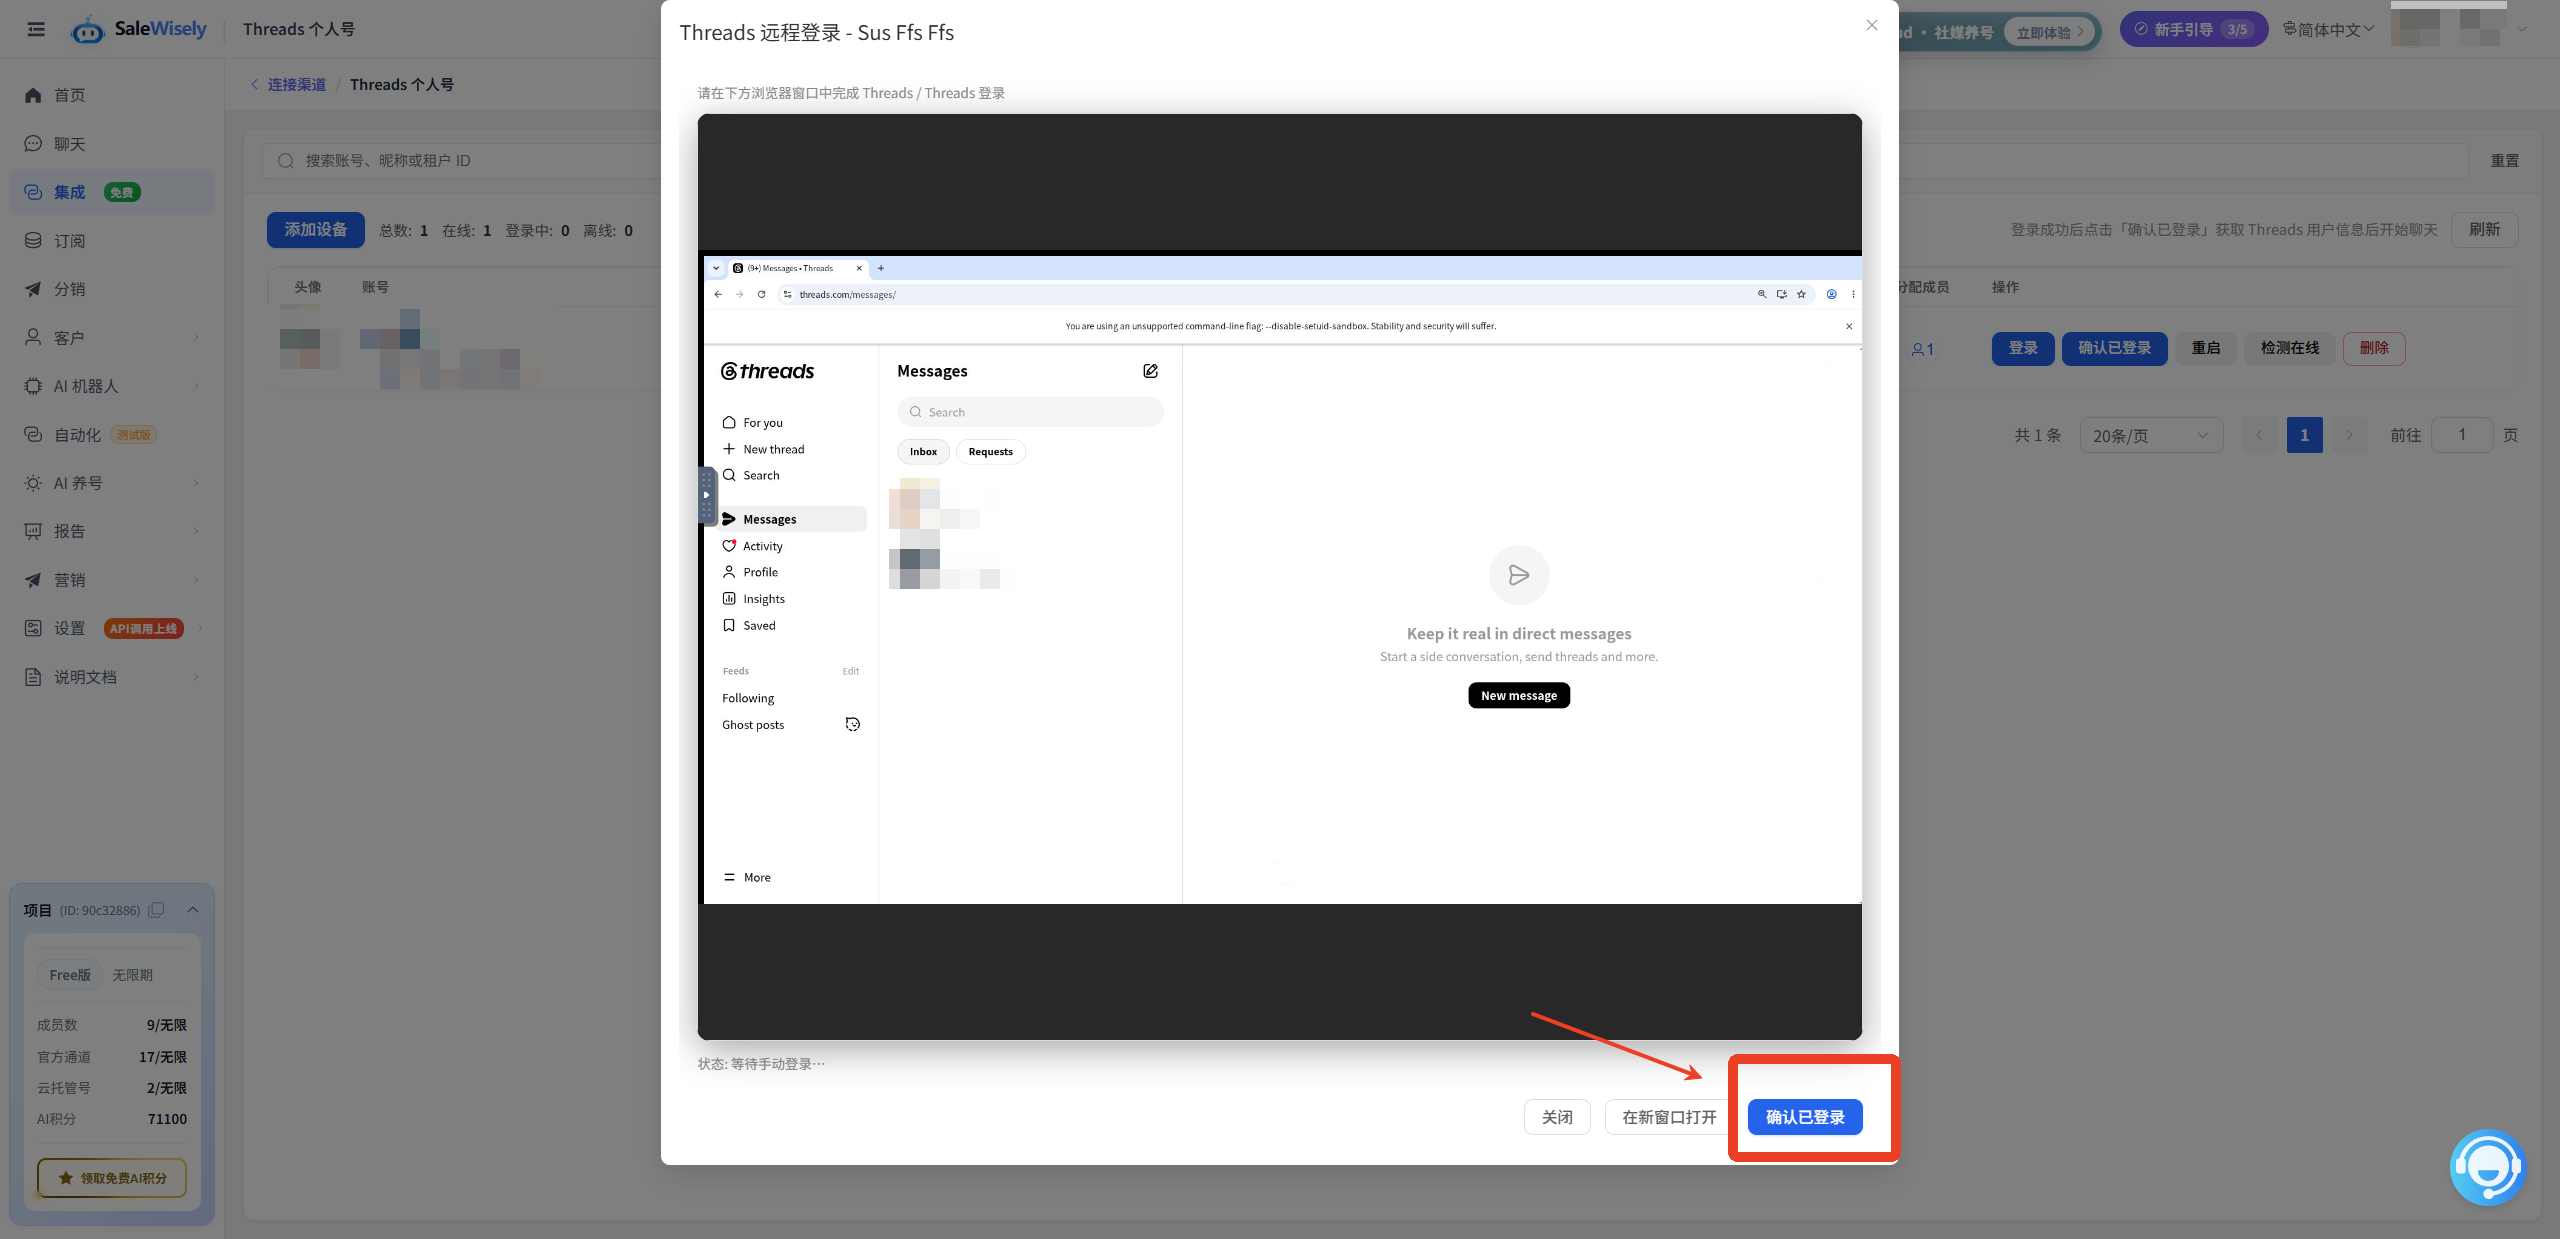This screenshot has width=2560, height=1239.
Task: Click the 重置 reset button
Action: pyautogui.click(x=2504, y=160)
